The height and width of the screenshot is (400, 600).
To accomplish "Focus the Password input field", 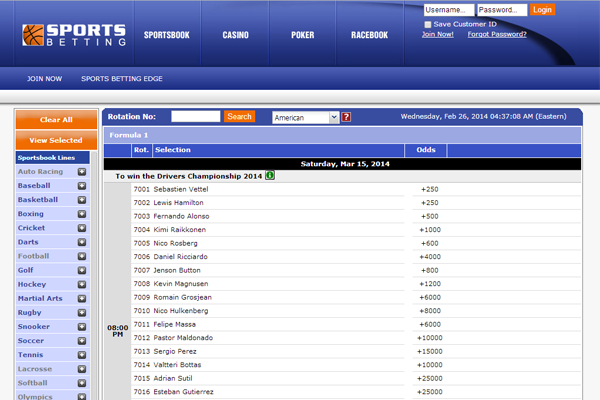I will [502, 10].
